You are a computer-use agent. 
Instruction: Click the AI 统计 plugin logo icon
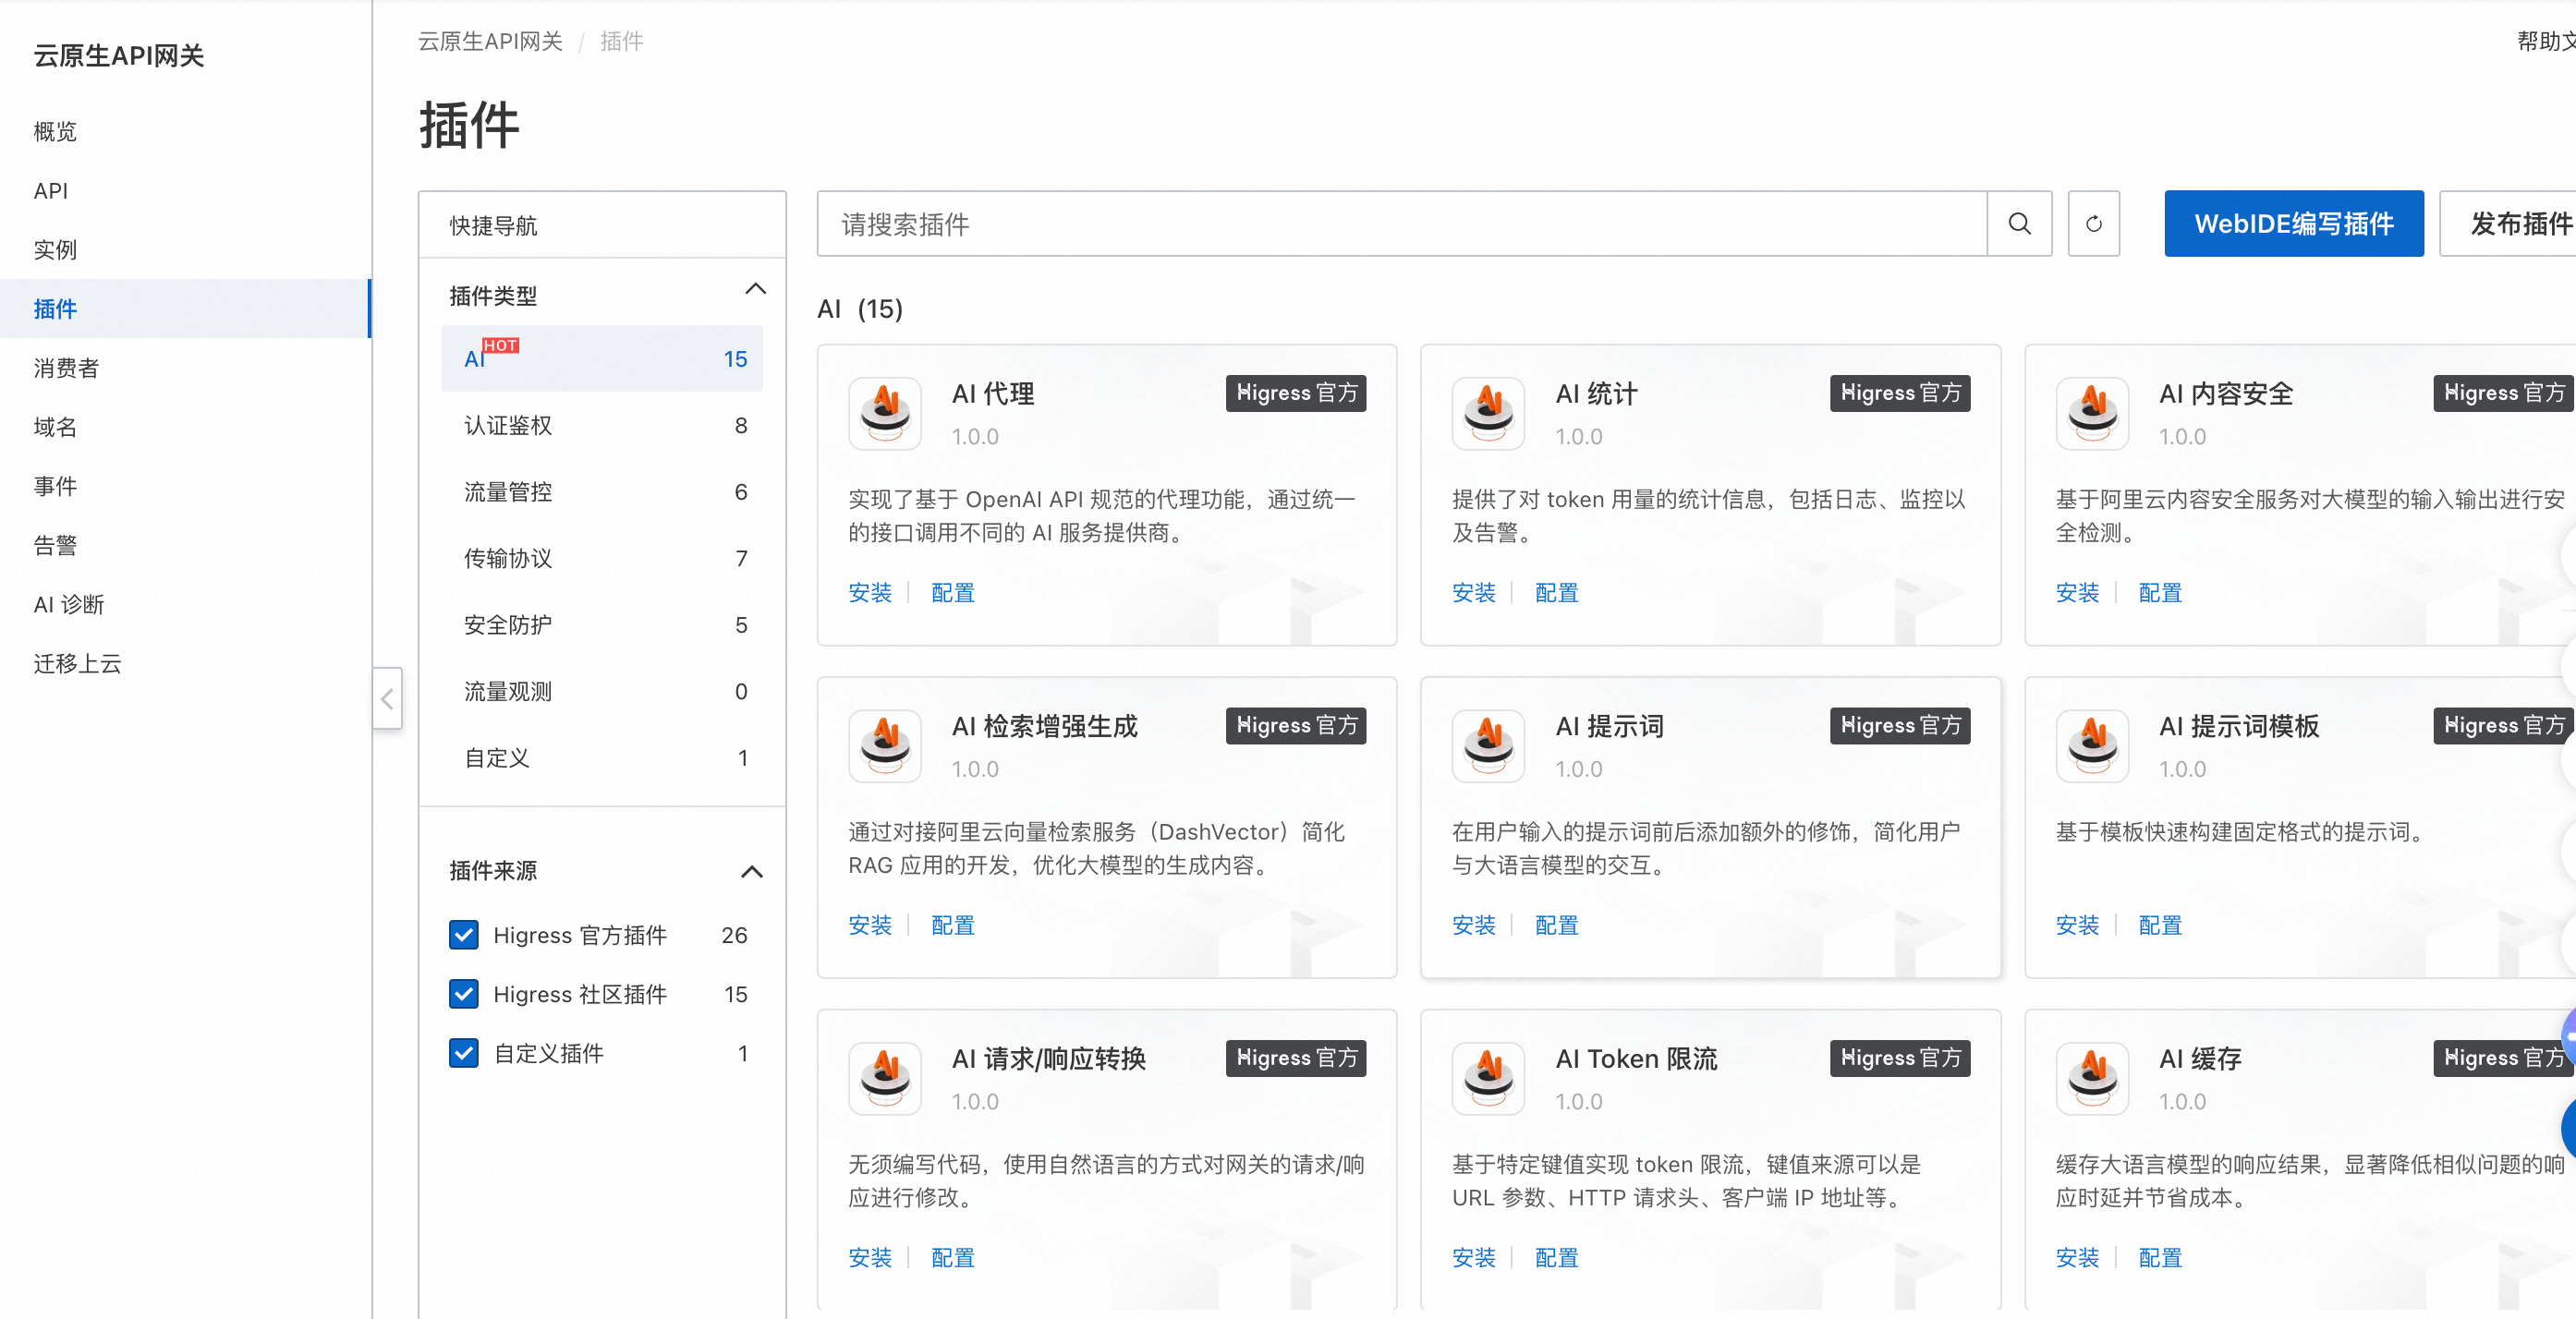[1488, 413]
